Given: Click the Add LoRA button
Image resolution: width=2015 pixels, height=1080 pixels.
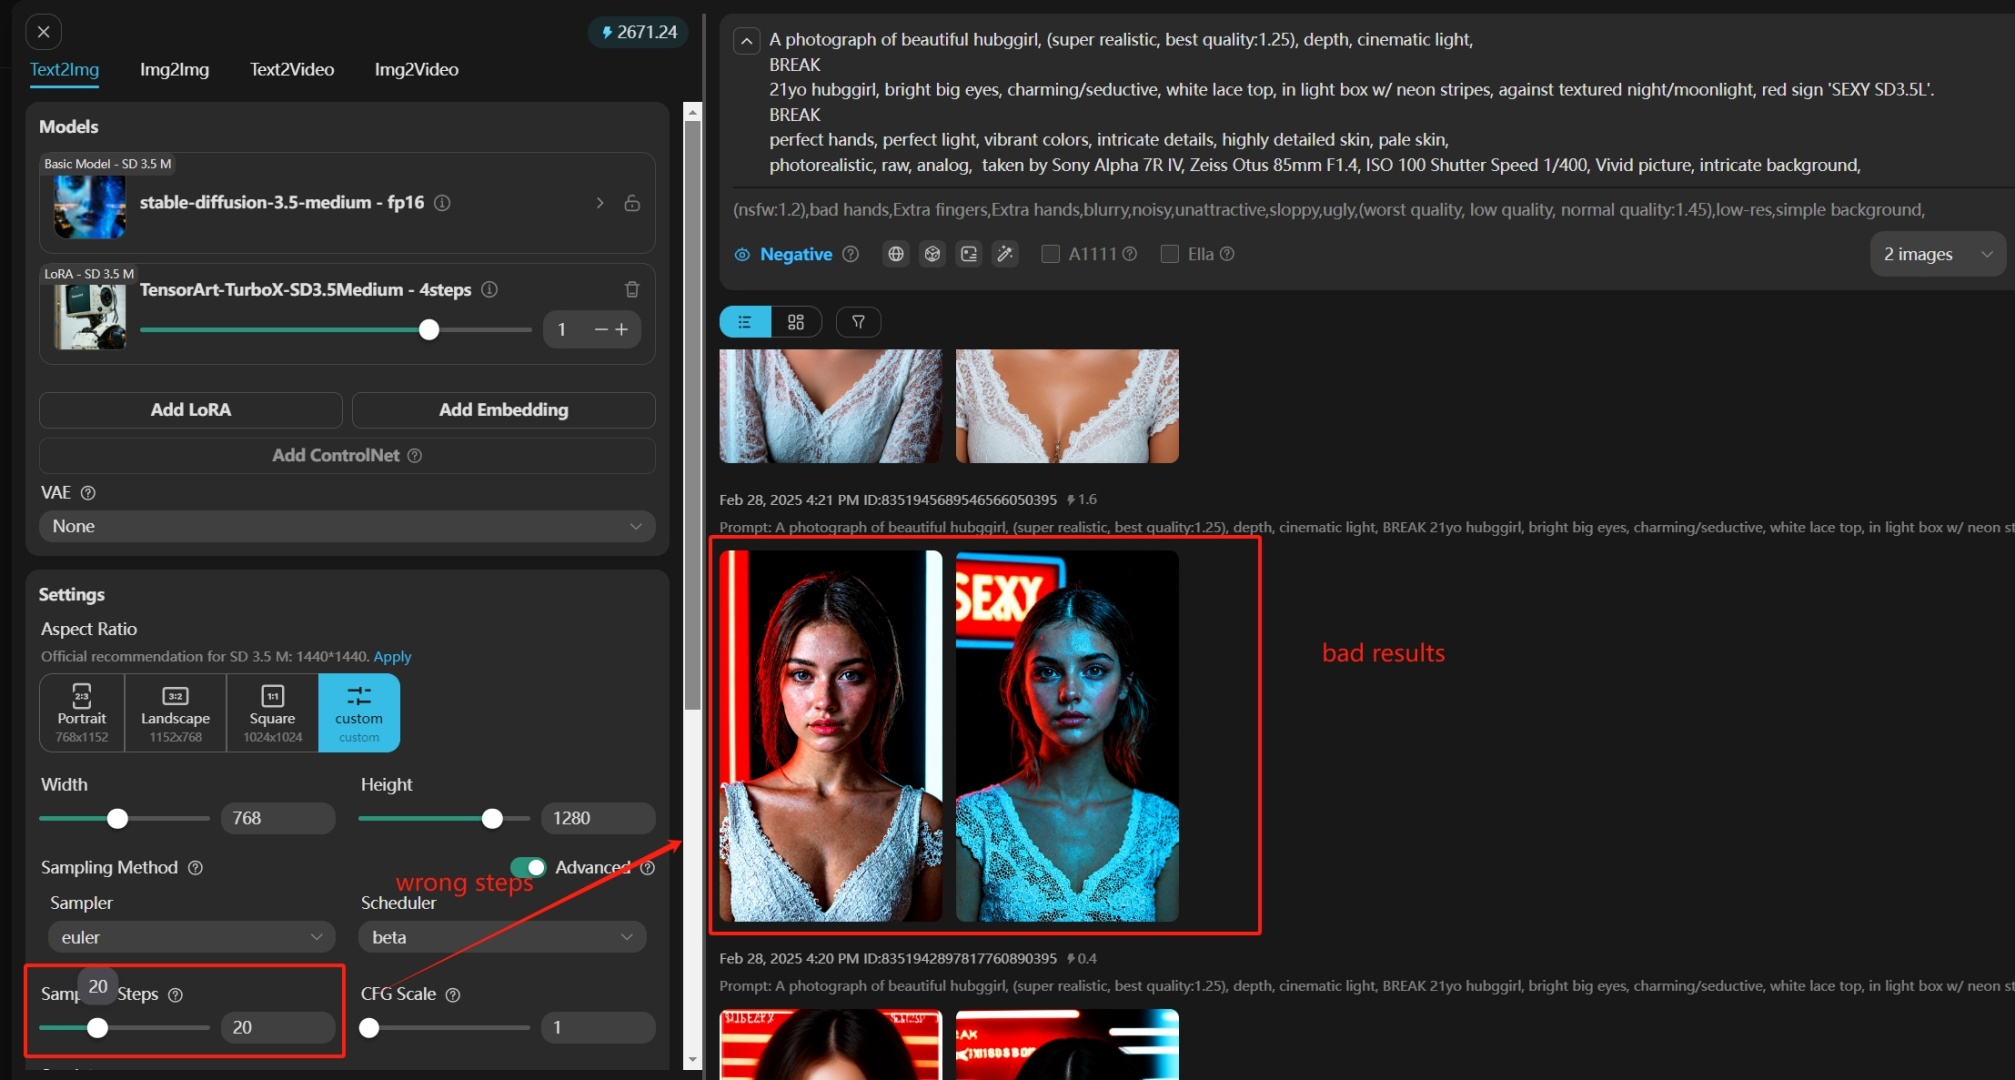Looking at the screenshot, I should (190, 409).
